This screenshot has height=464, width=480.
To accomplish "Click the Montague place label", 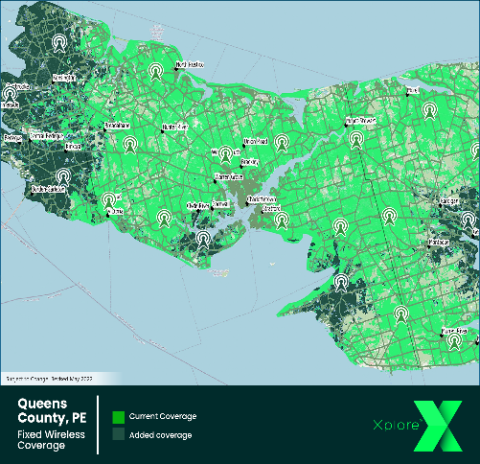I will coord(439,242).
